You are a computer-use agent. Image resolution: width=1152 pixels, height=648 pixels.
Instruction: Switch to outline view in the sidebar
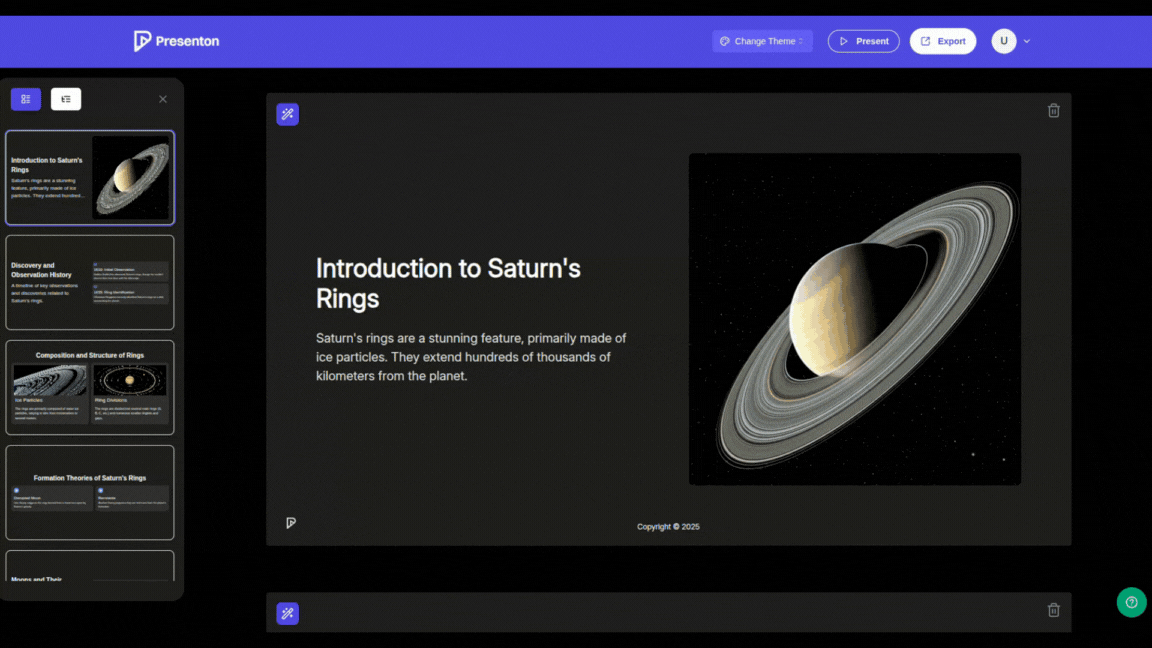click(x=65, y=98)
